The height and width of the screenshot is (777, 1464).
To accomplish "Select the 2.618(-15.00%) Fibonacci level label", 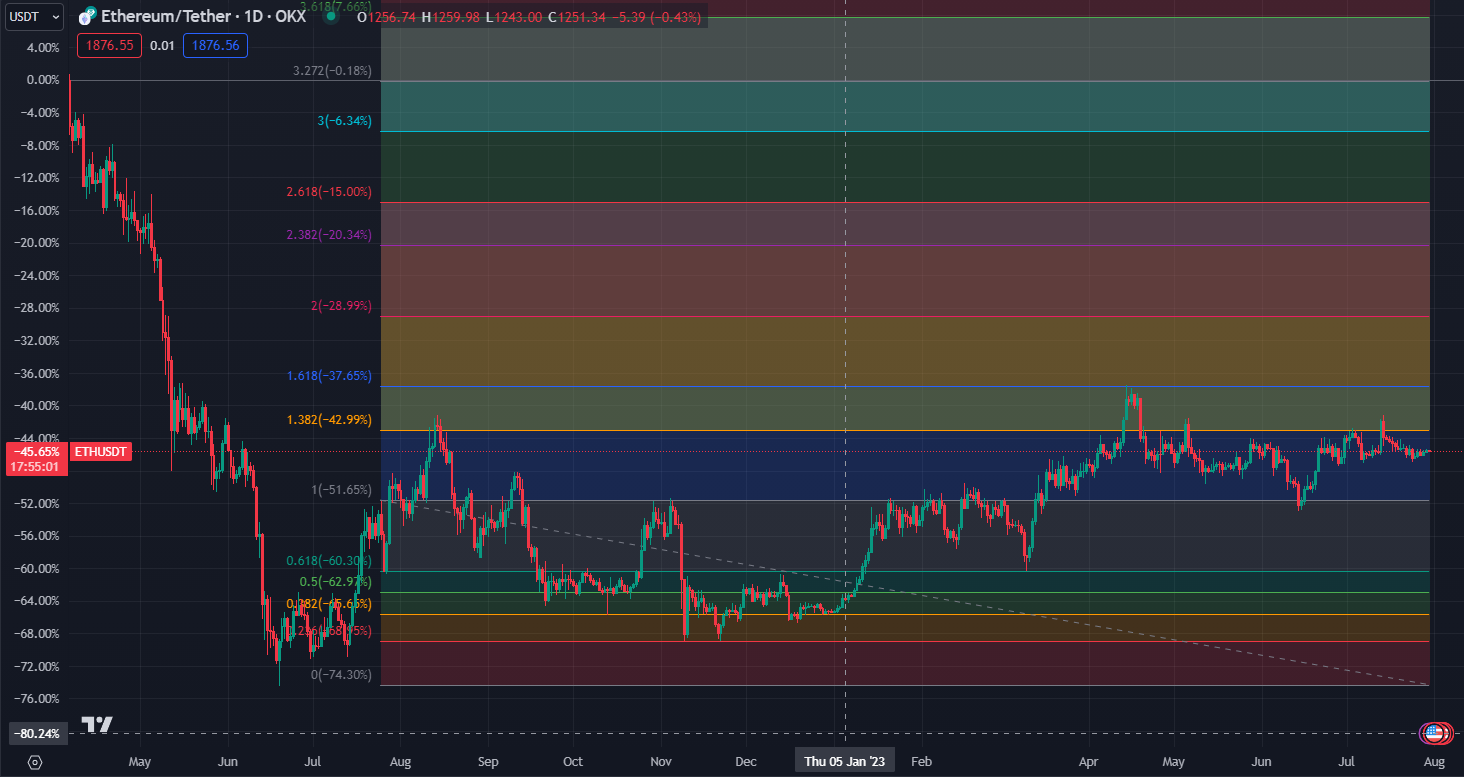I will pyautogui.click(x=329, y=192).
